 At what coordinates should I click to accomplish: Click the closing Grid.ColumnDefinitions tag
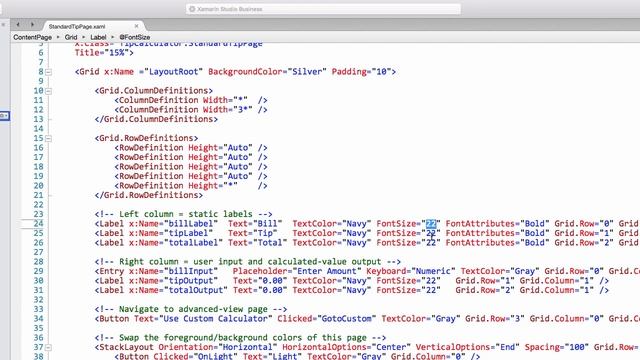[156, 119]
